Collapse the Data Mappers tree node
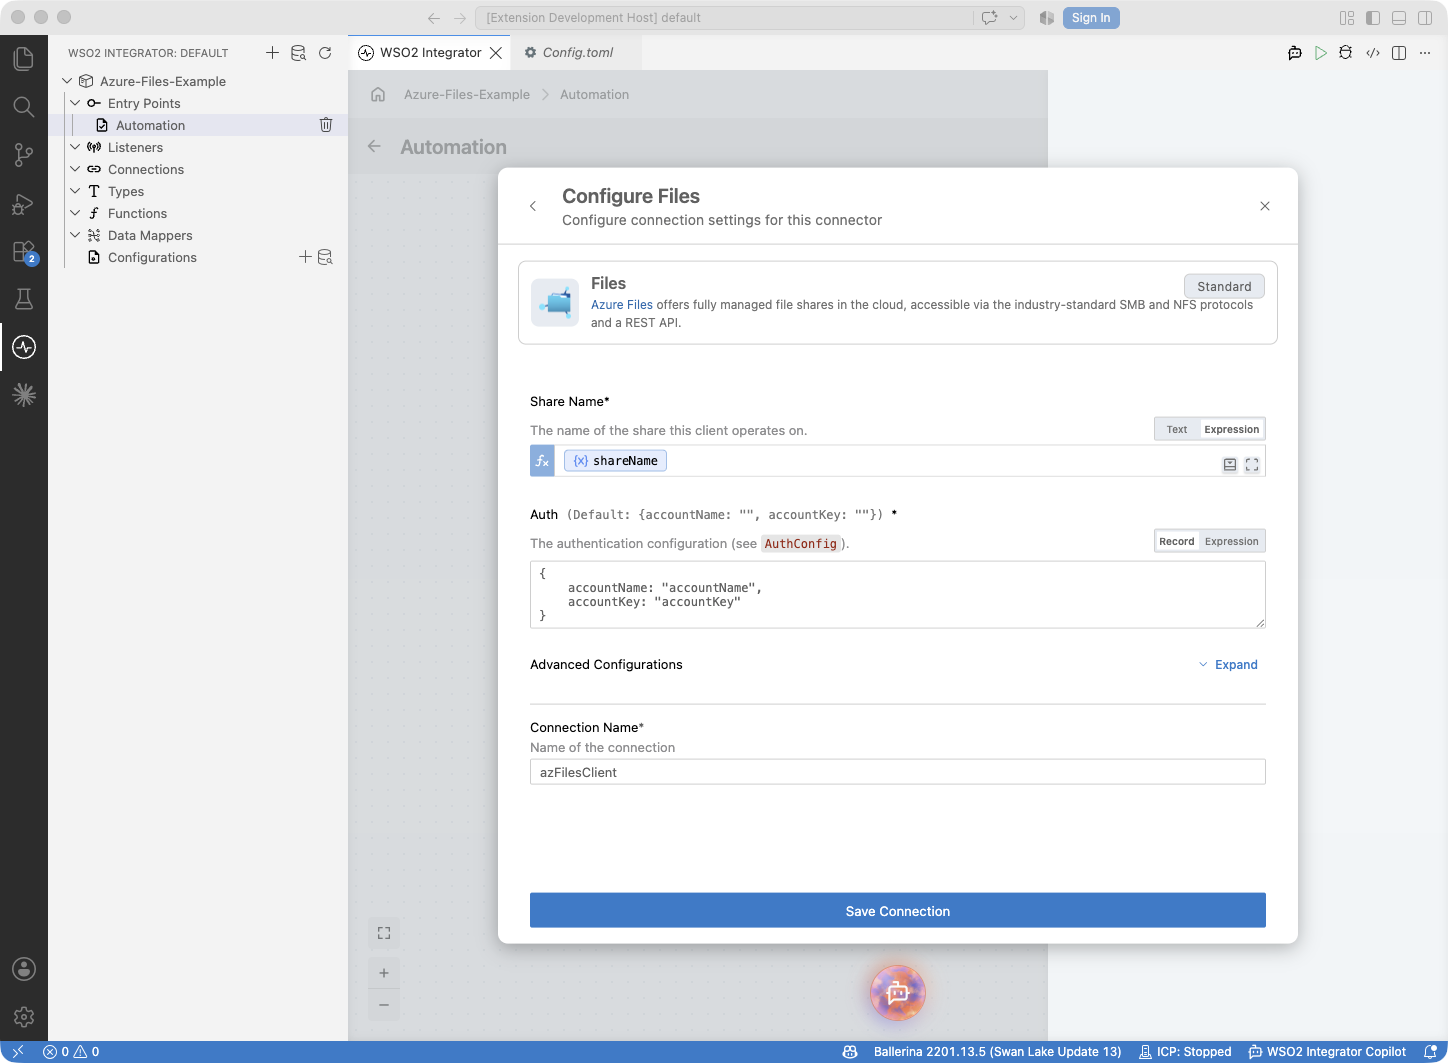Viewport: 1448px width, 1063px height. pos(75,235)
